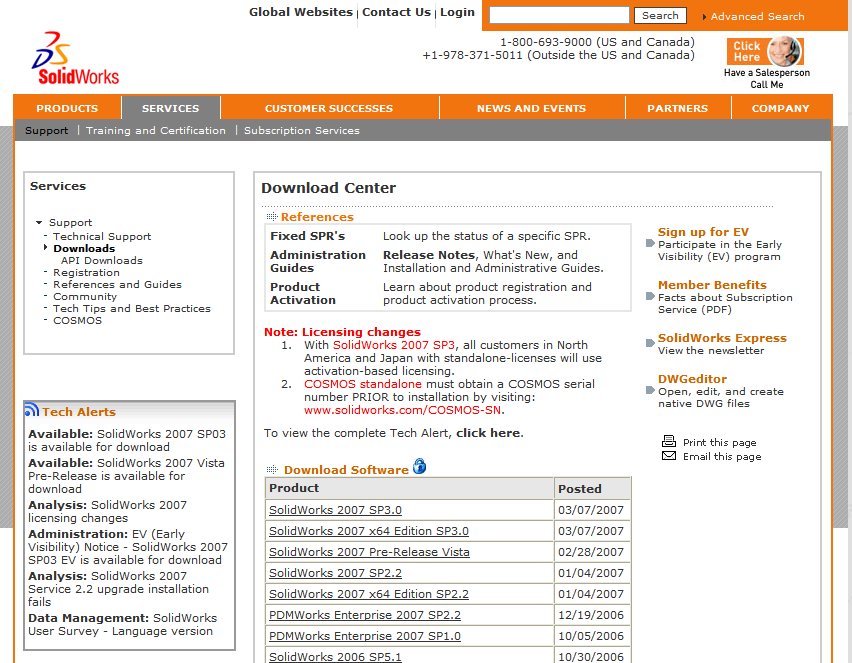The width and height of the screenshot is (852, 663).
Task: Click the salesperson Click Here image
Action: point(765,51)
